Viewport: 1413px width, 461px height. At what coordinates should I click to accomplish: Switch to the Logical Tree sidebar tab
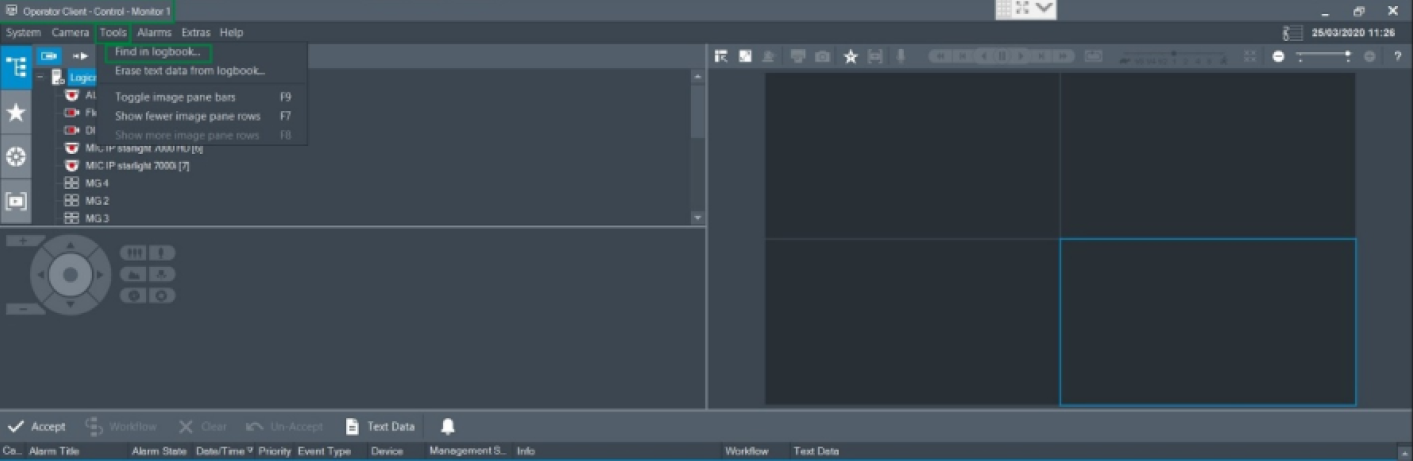[x=16, y=68]
